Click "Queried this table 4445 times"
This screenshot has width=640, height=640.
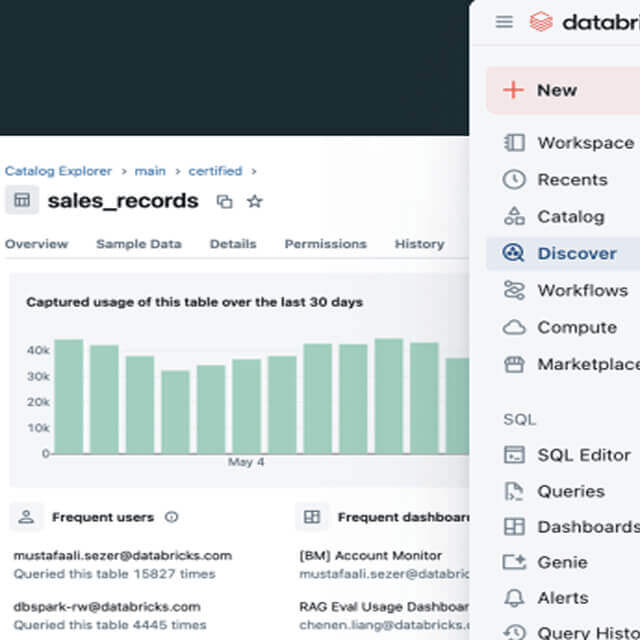(x=110, y=625)
